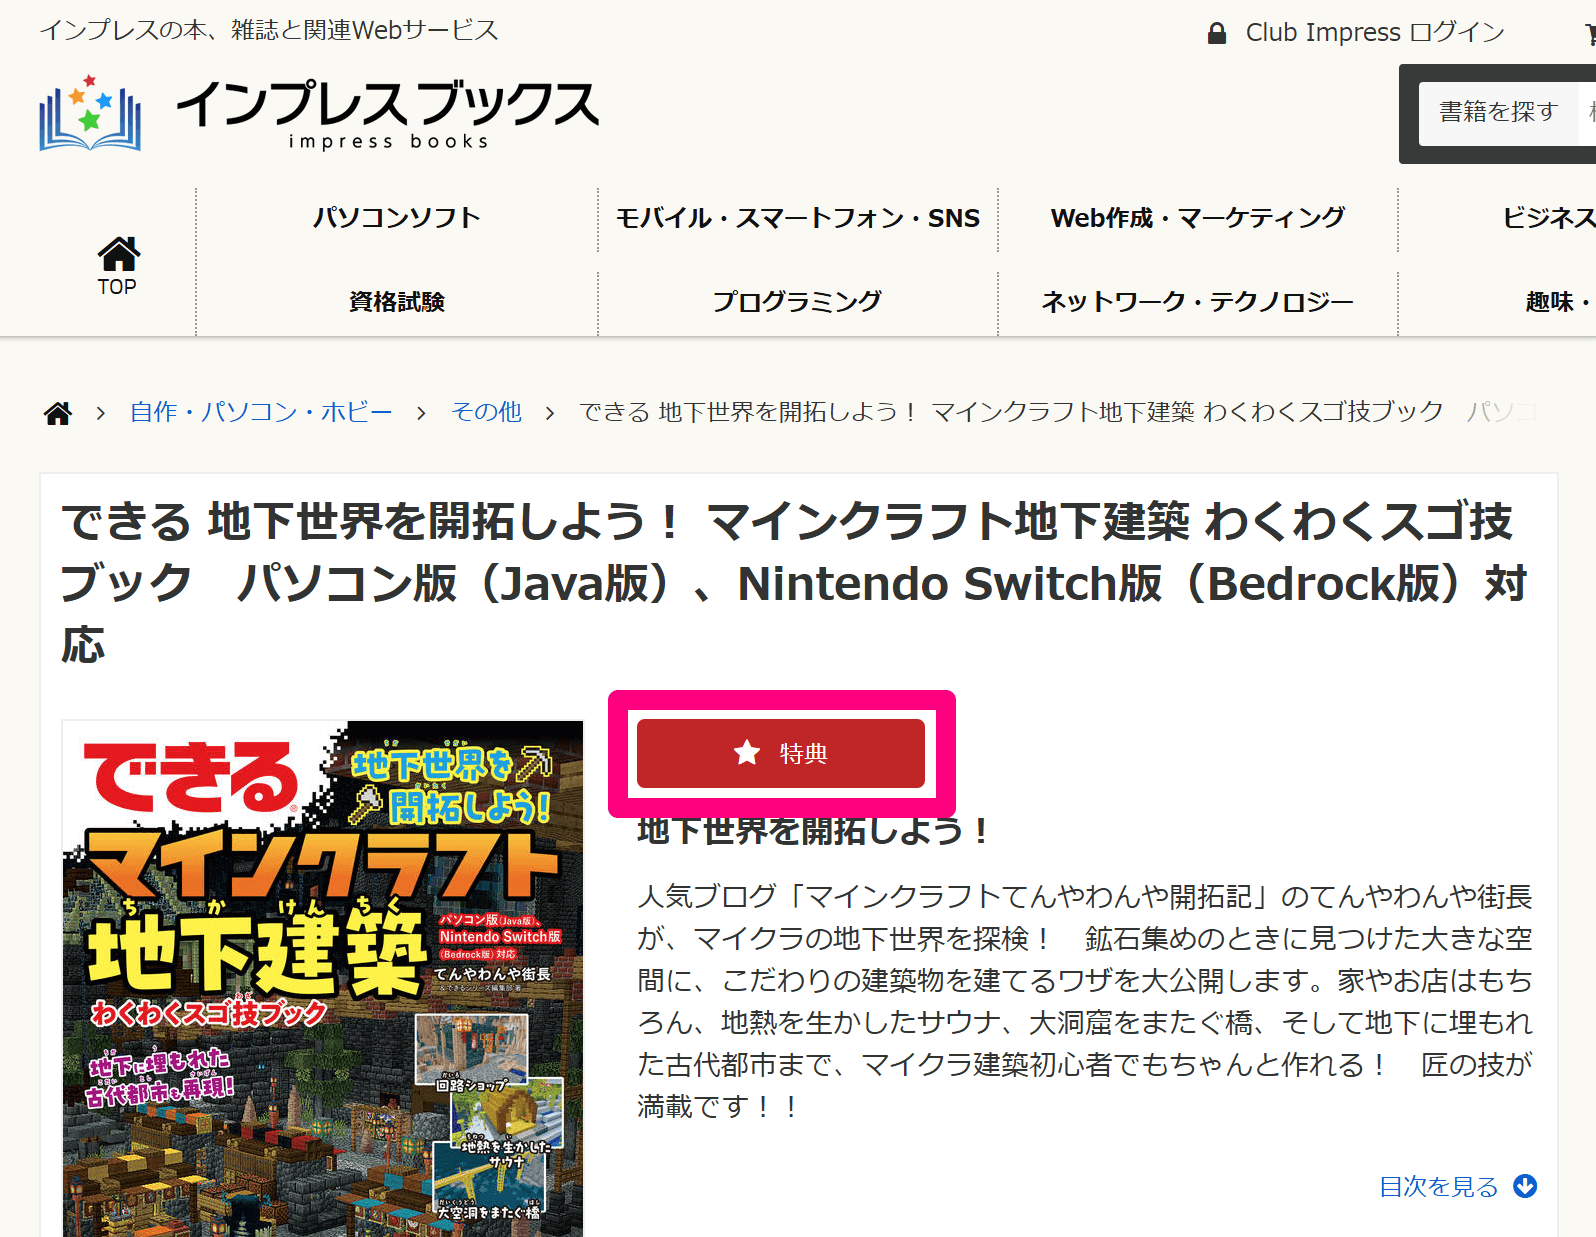This screenshot has height=1237, width=1596.
Task: Open the Club Impress ログイン link
Action: click(1375, 33)
